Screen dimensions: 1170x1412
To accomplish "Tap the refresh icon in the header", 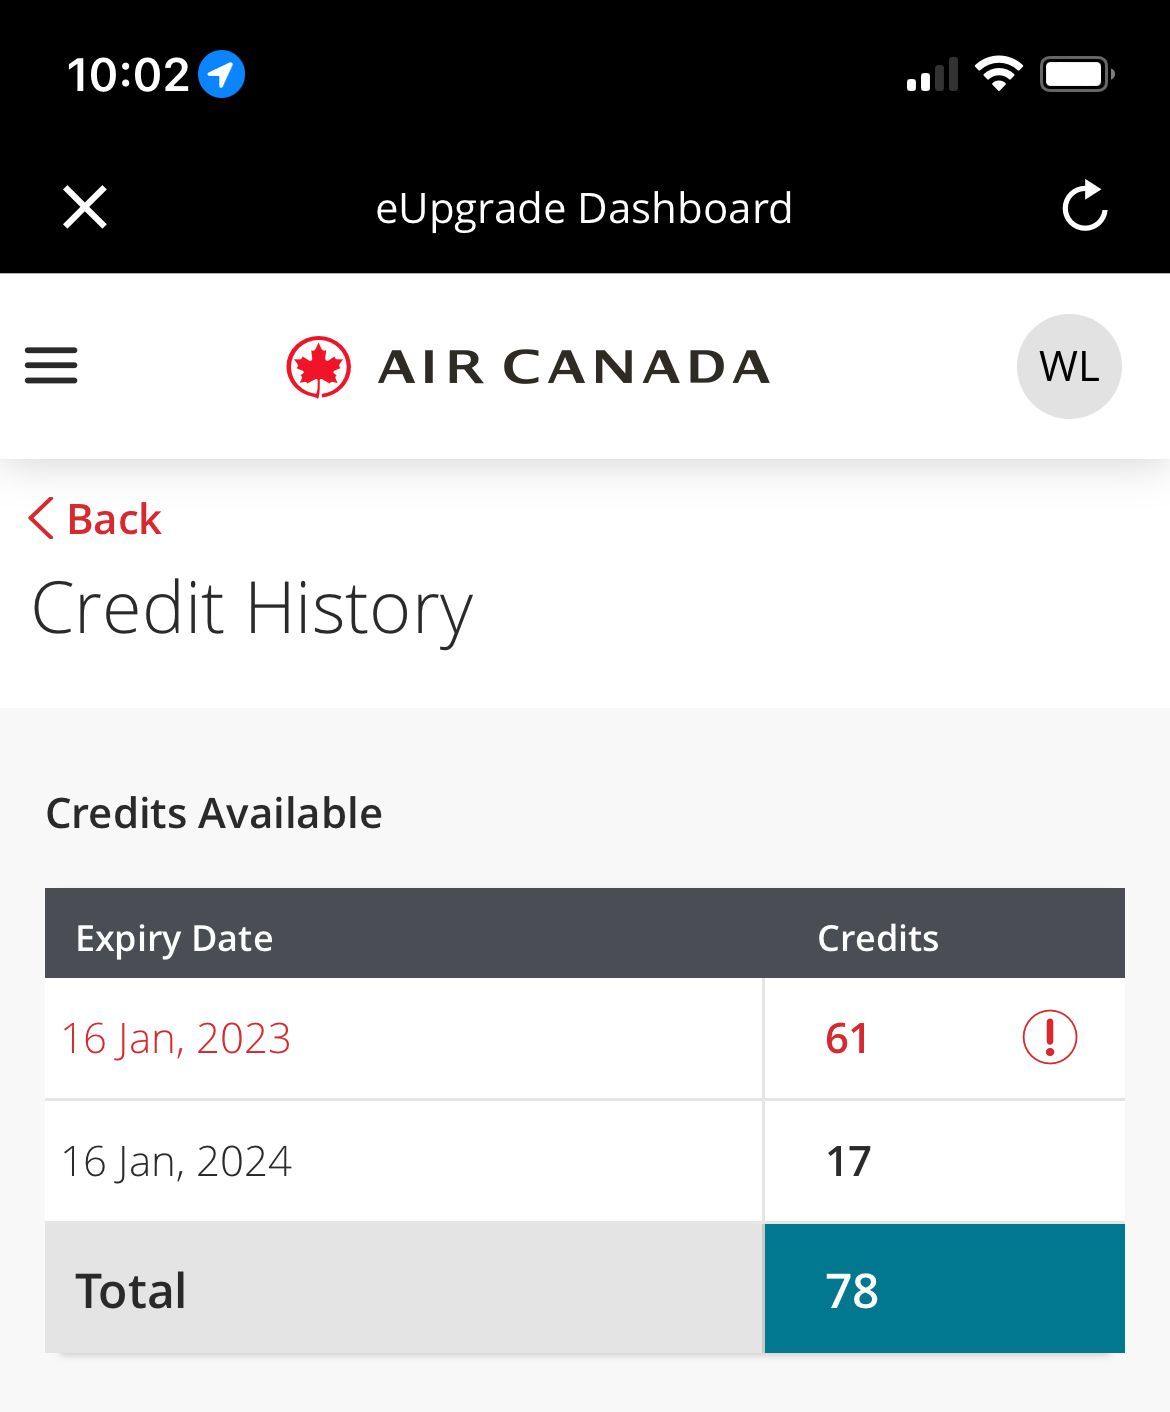I will 1084,207.
